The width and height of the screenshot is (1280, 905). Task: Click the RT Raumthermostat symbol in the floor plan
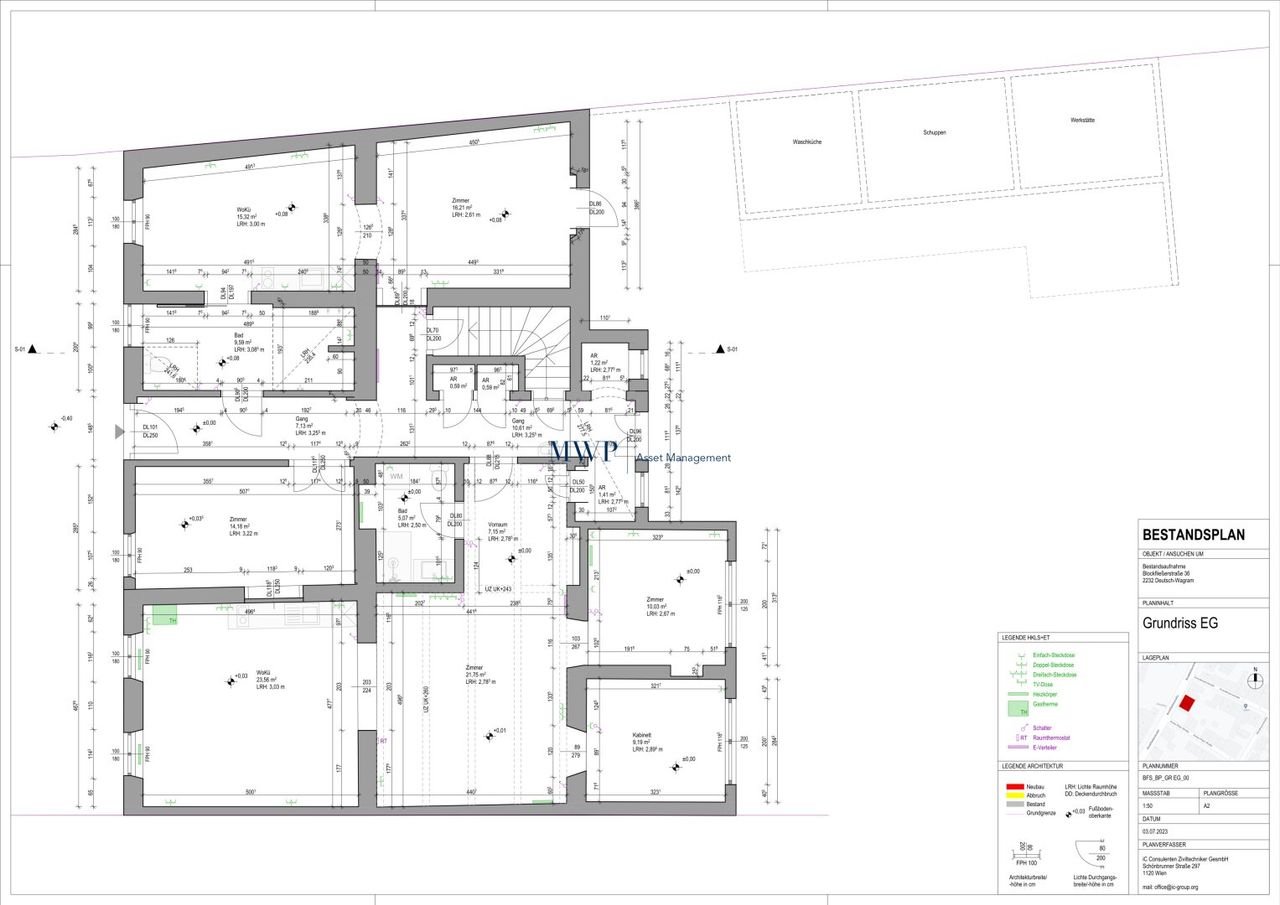click(x=383, y=741)
